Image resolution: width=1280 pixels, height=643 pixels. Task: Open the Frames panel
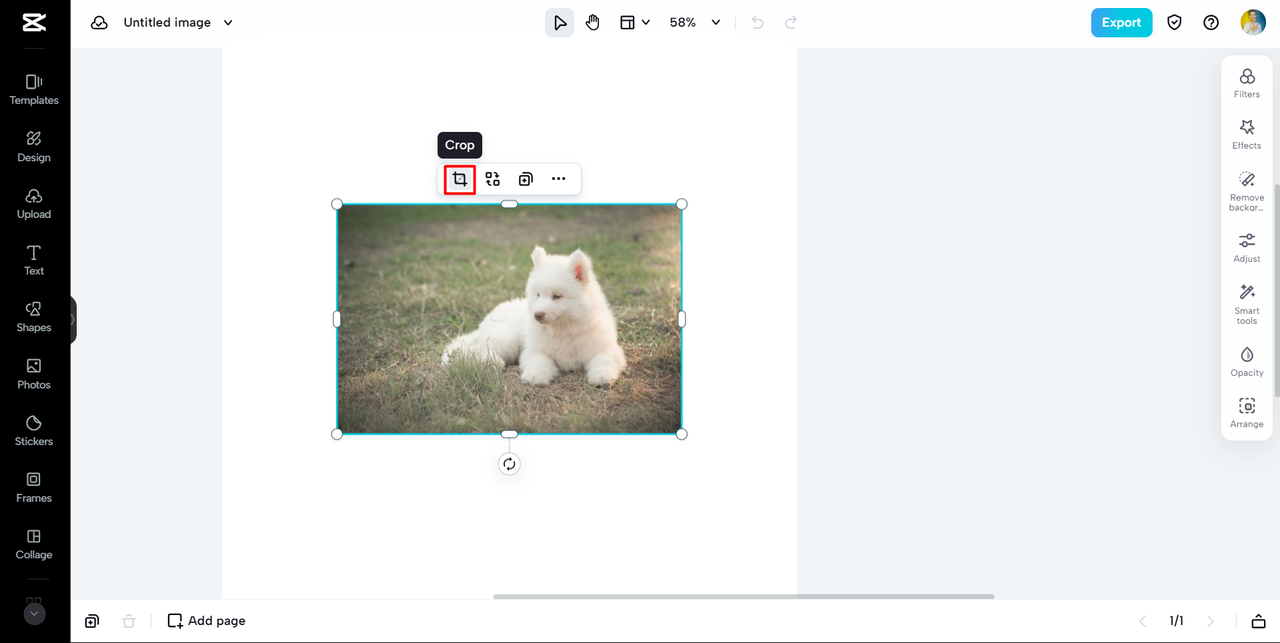click(34, 487)
